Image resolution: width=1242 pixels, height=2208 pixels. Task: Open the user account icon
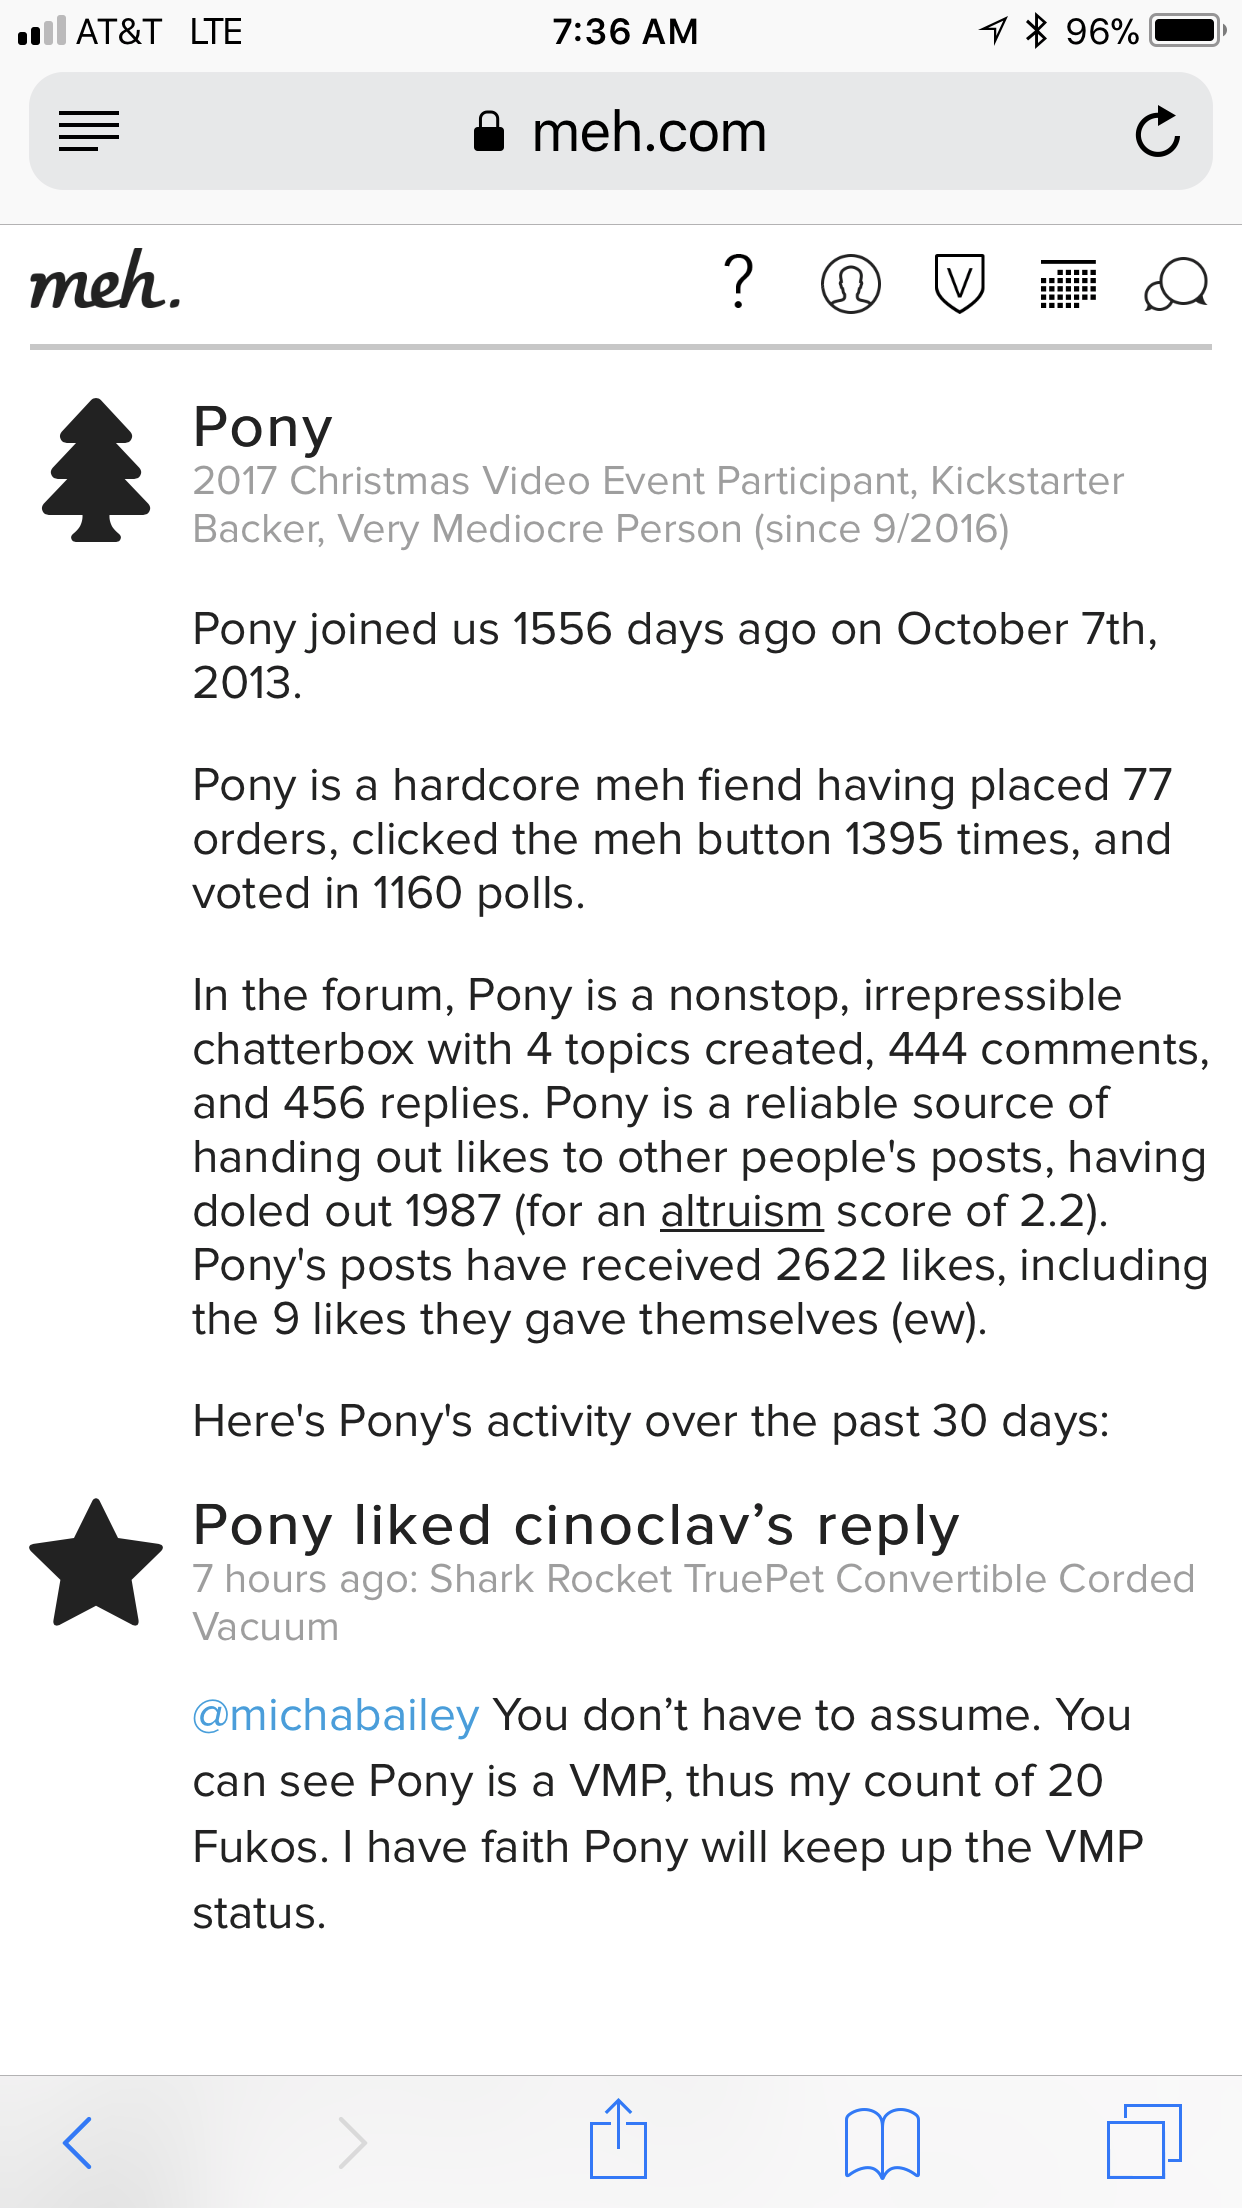click(850, 284)
